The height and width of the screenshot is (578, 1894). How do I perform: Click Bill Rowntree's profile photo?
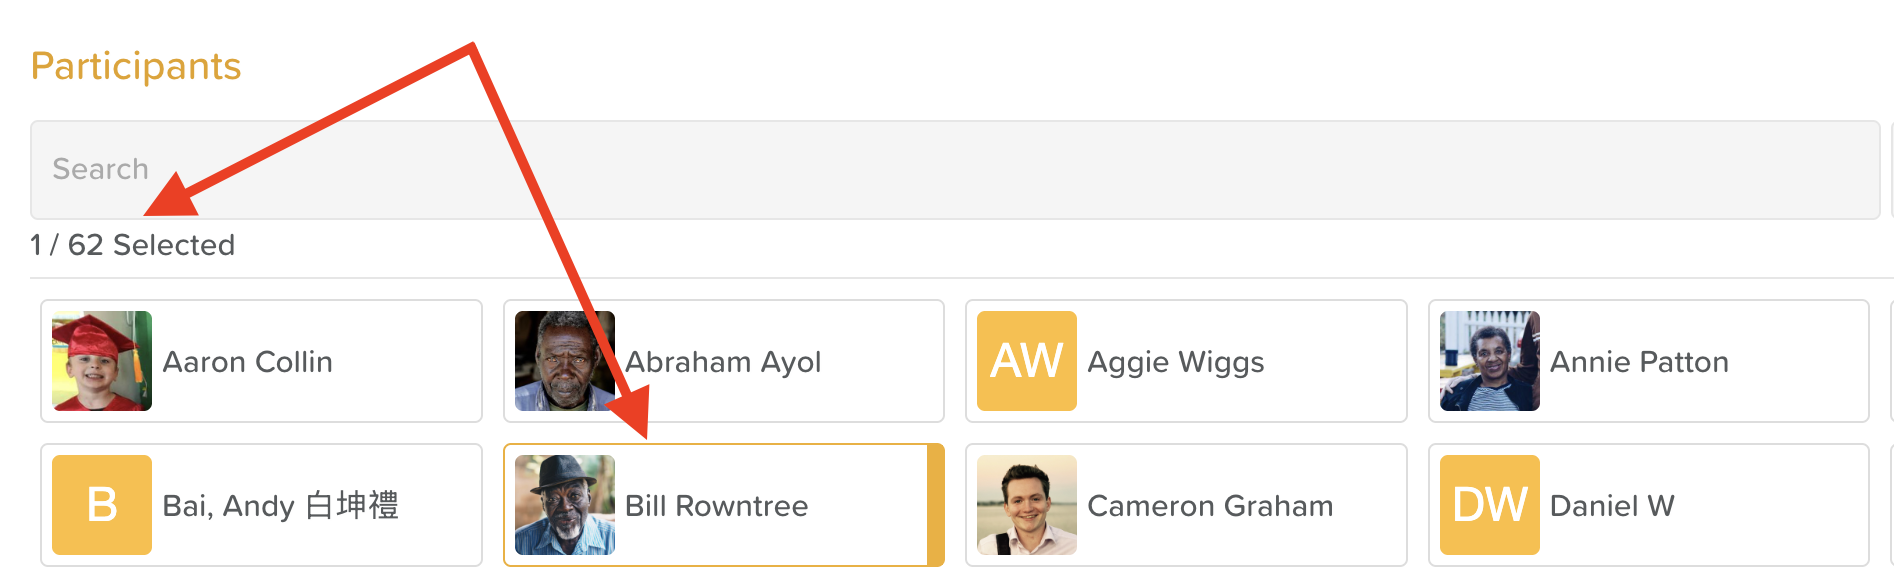point(564,505)
